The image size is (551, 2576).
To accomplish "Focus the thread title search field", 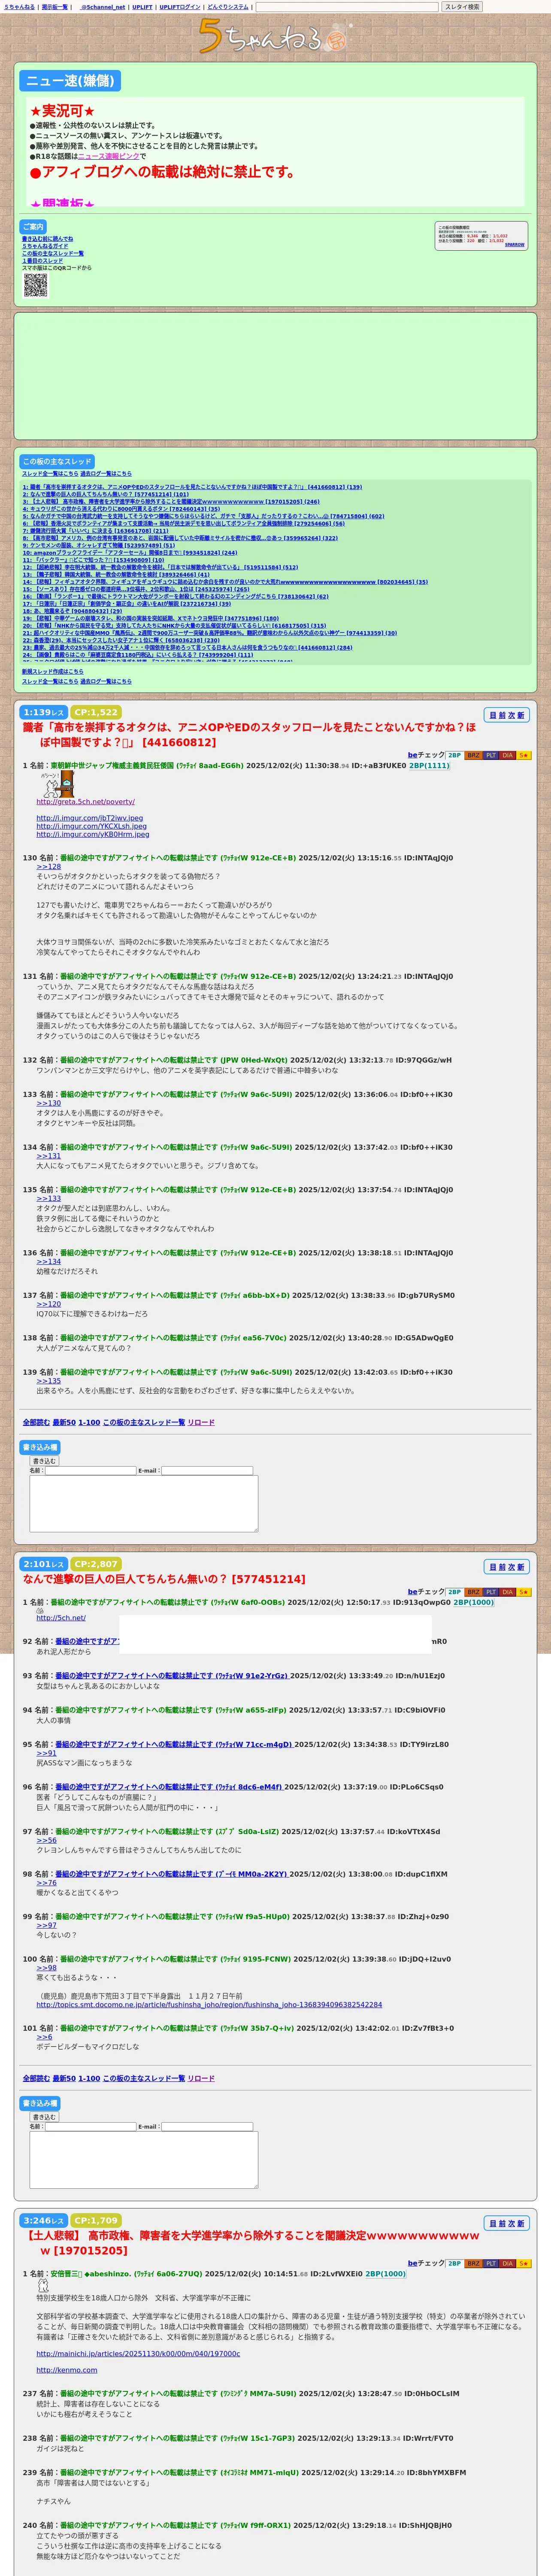I will click(x=347, y=7).
